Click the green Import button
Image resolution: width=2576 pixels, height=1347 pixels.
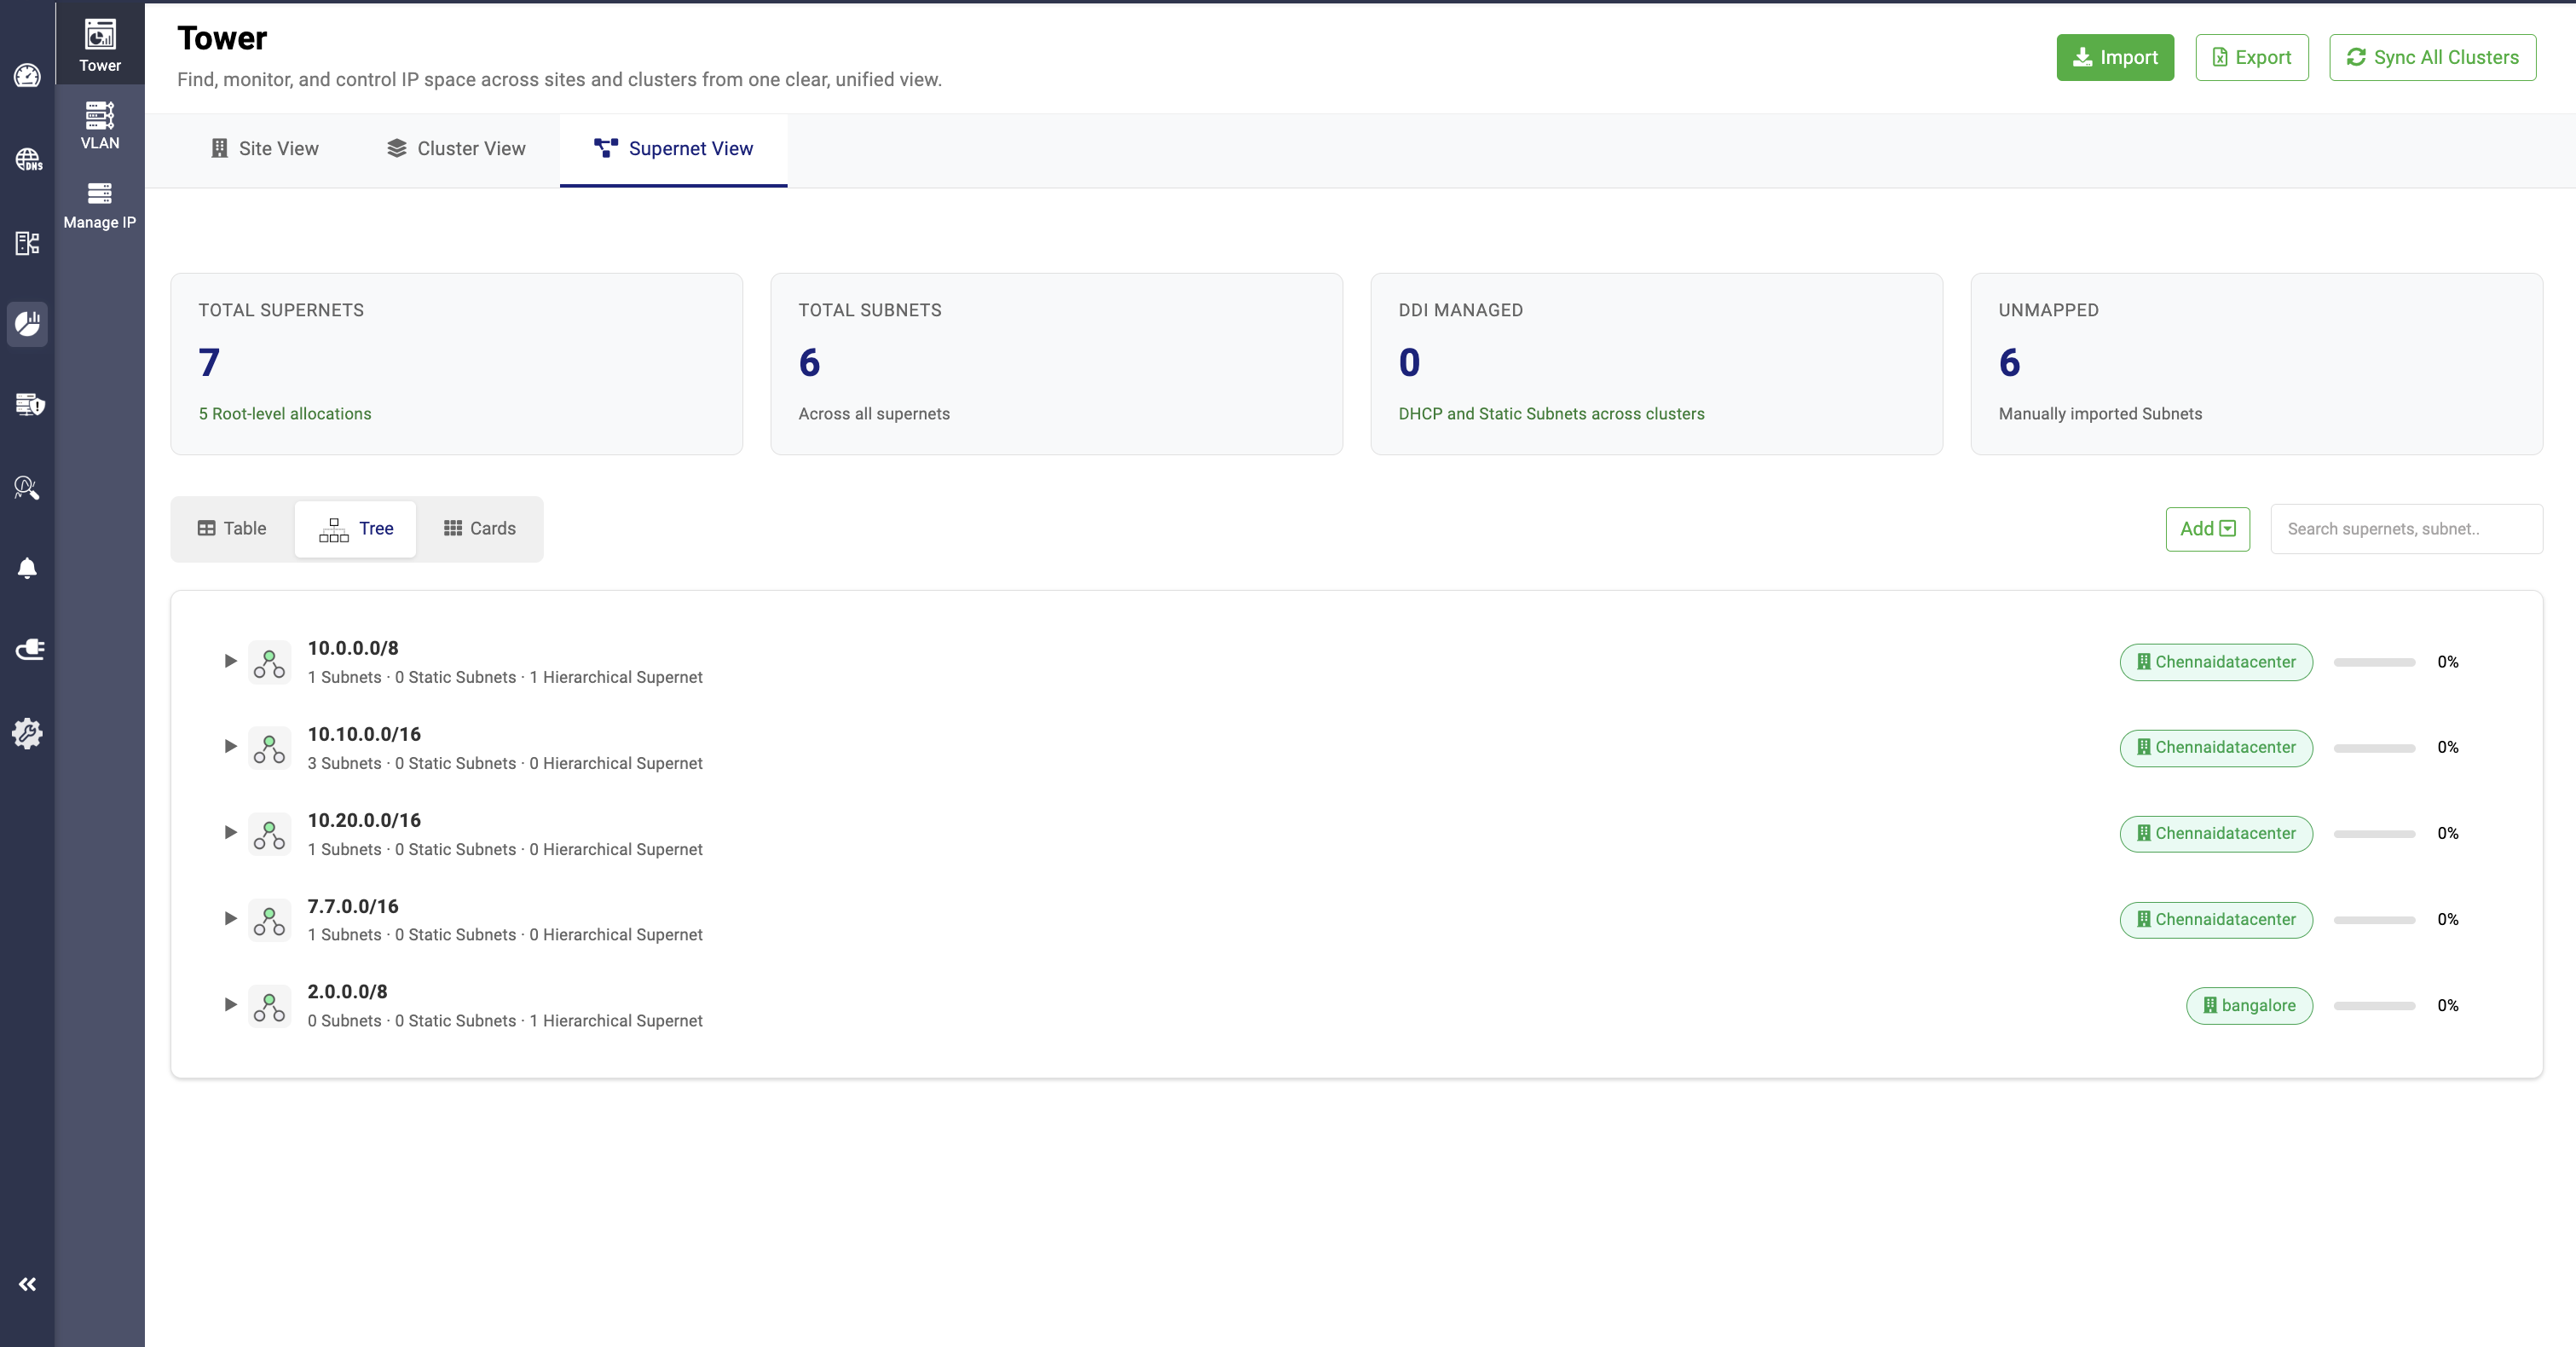2115,57
